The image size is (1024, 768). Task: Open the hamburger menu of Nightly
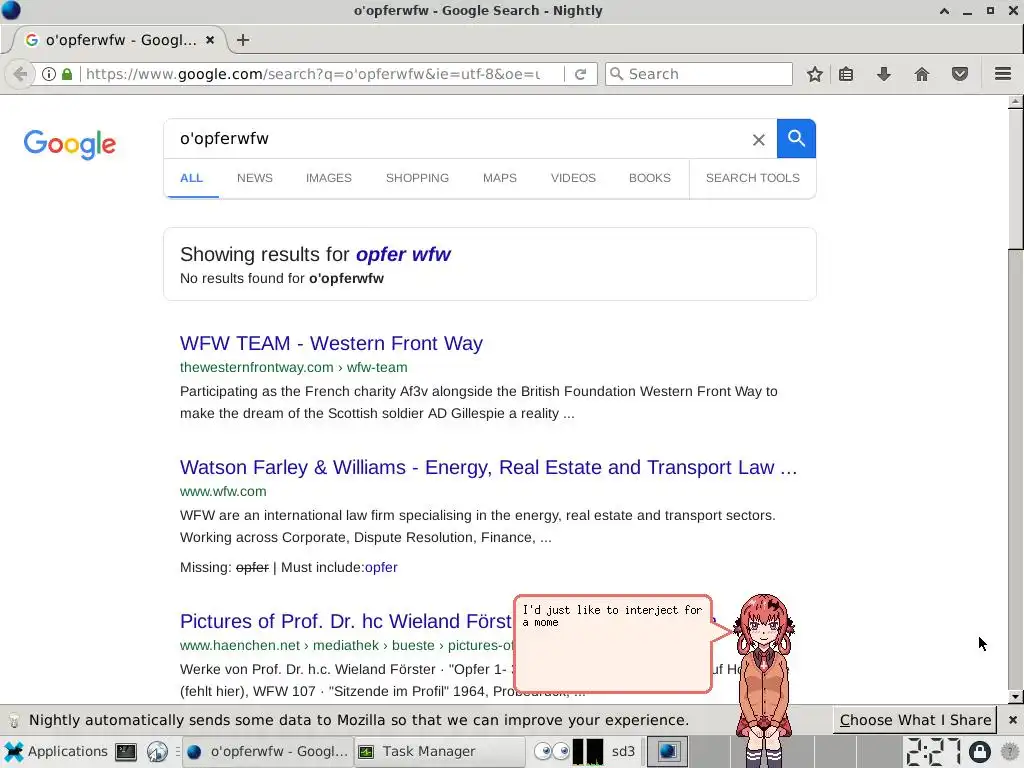coord(1003,74)
